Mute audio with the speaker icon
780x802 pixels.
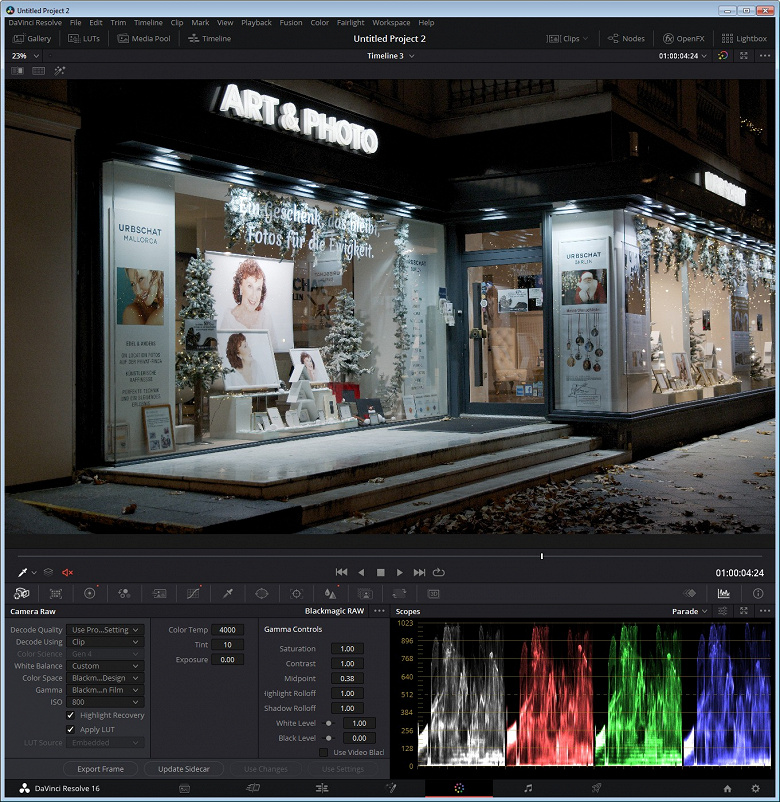[x=68, y=572]
